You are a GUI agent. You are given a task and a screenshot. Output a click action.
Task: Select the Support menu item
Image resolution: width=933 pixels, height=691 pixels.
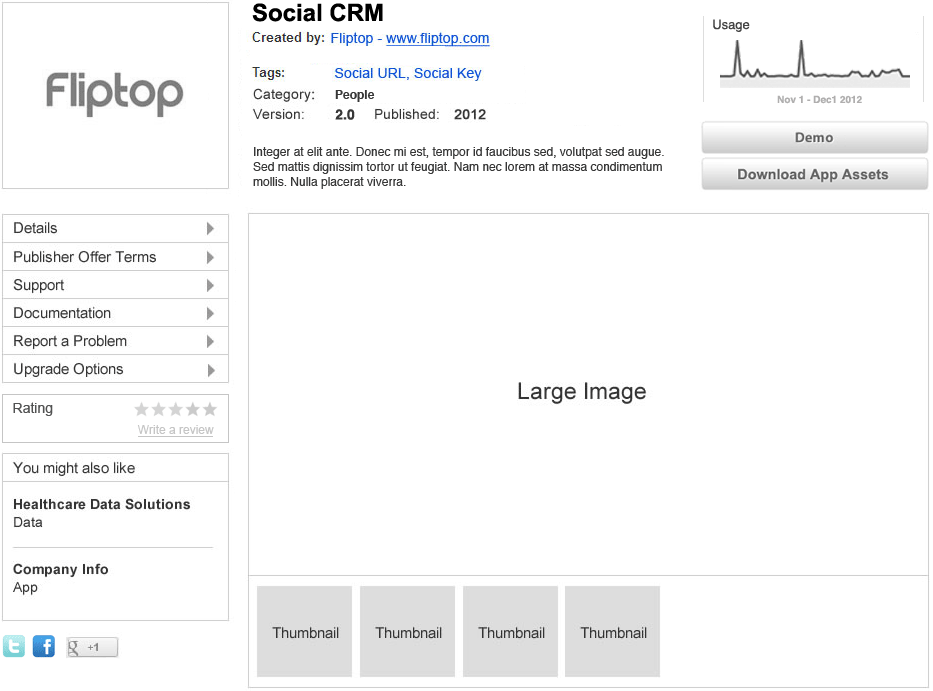point(115,285)
